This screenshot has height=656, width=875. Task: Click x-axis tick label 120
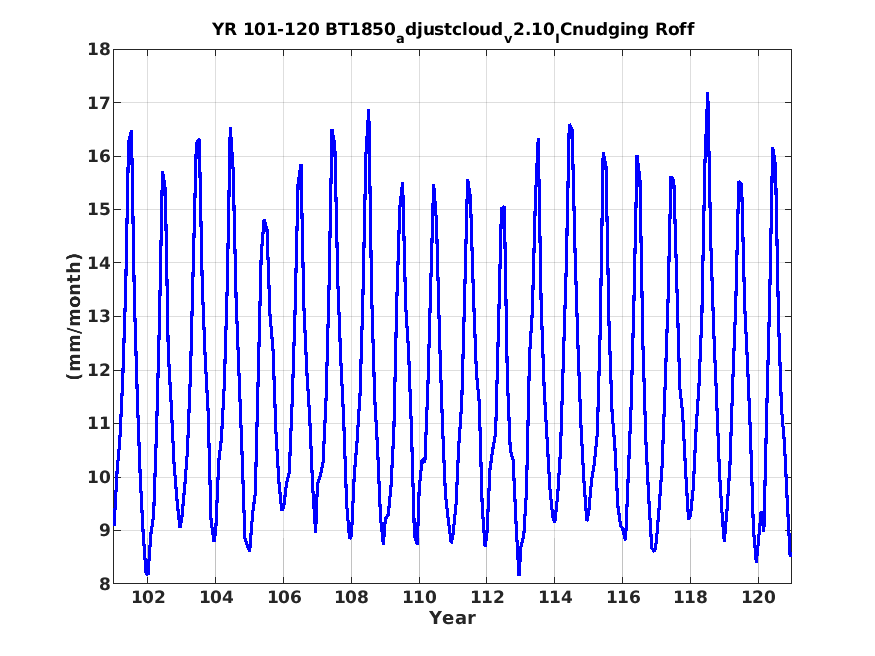pyautogui.click(x=758, y=597)
